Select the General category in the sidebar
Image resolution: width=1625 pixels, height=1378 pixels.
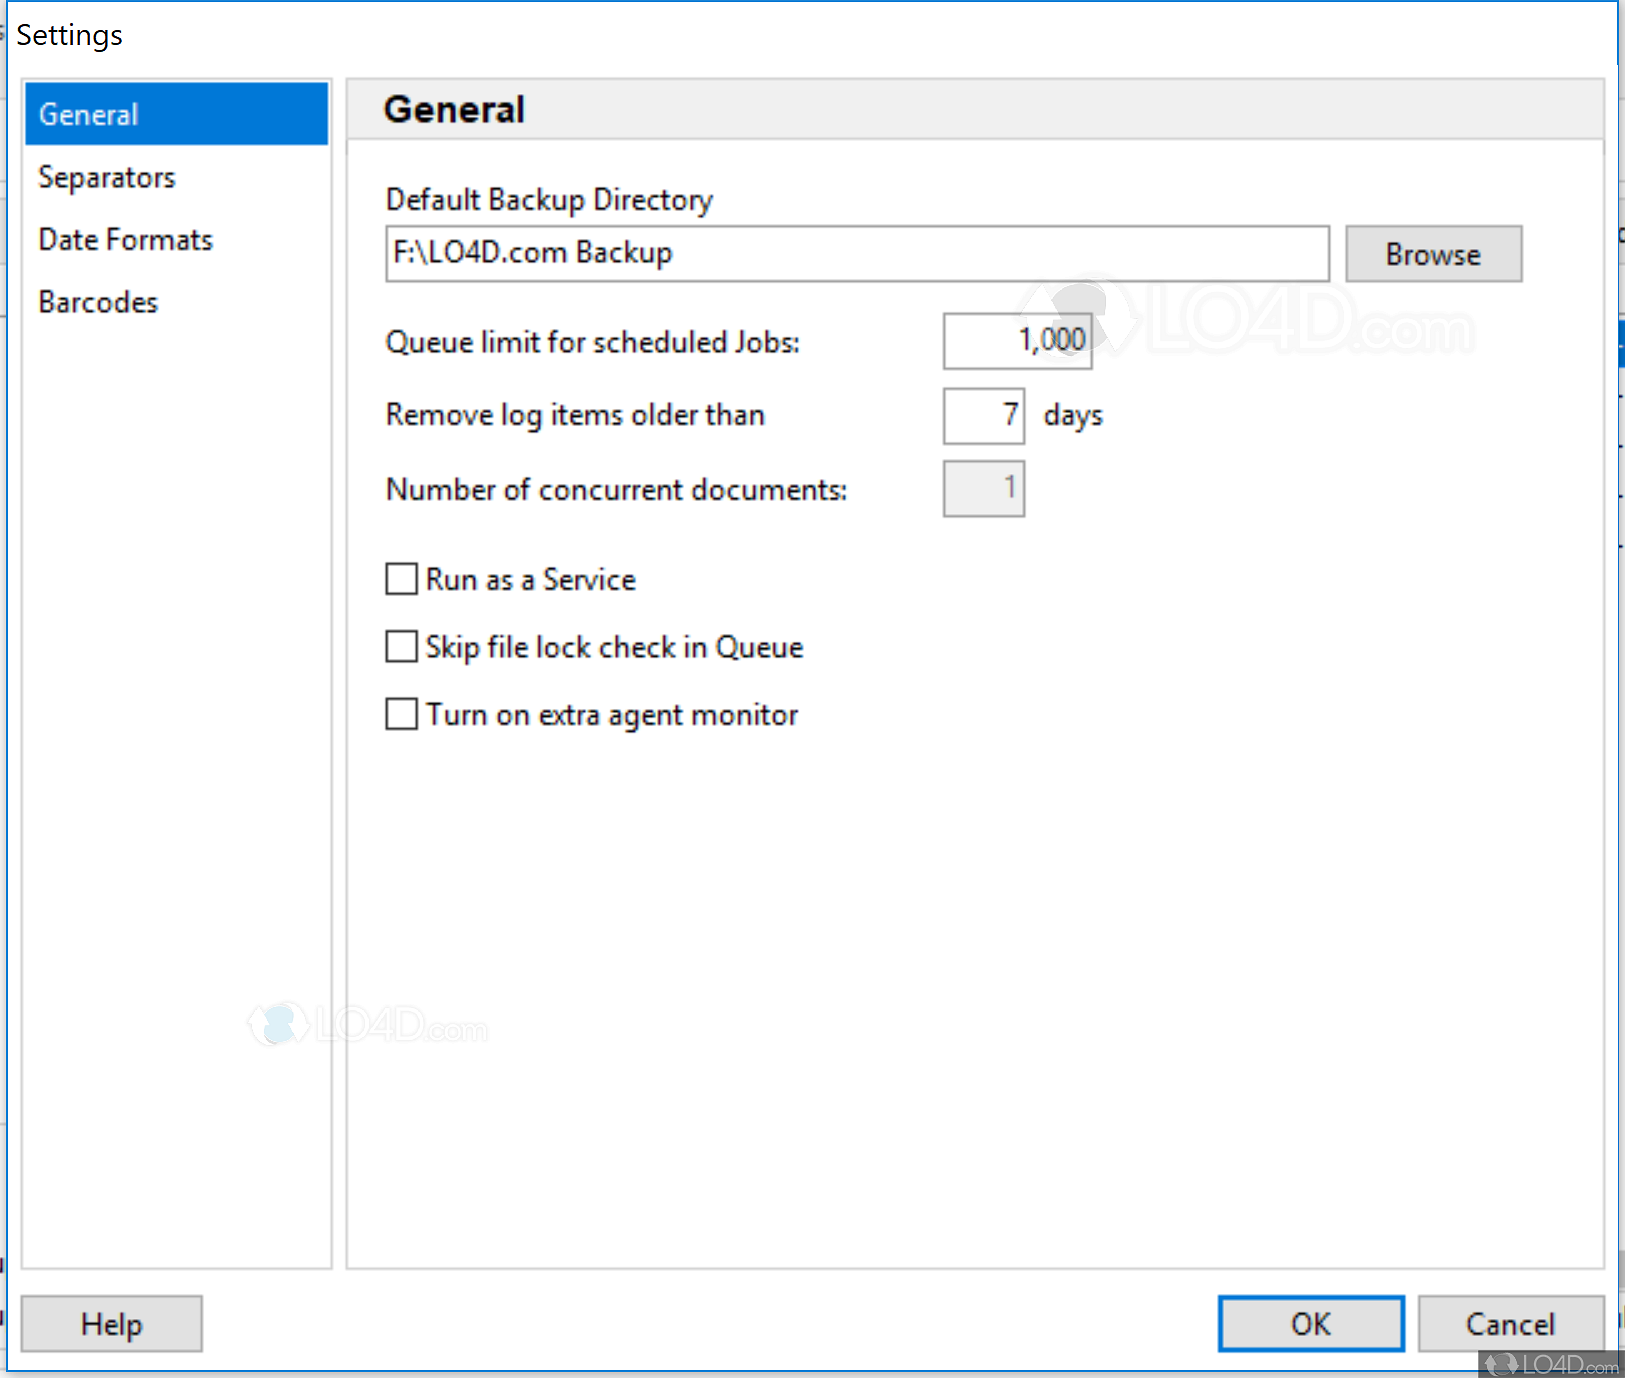[88, 113]
